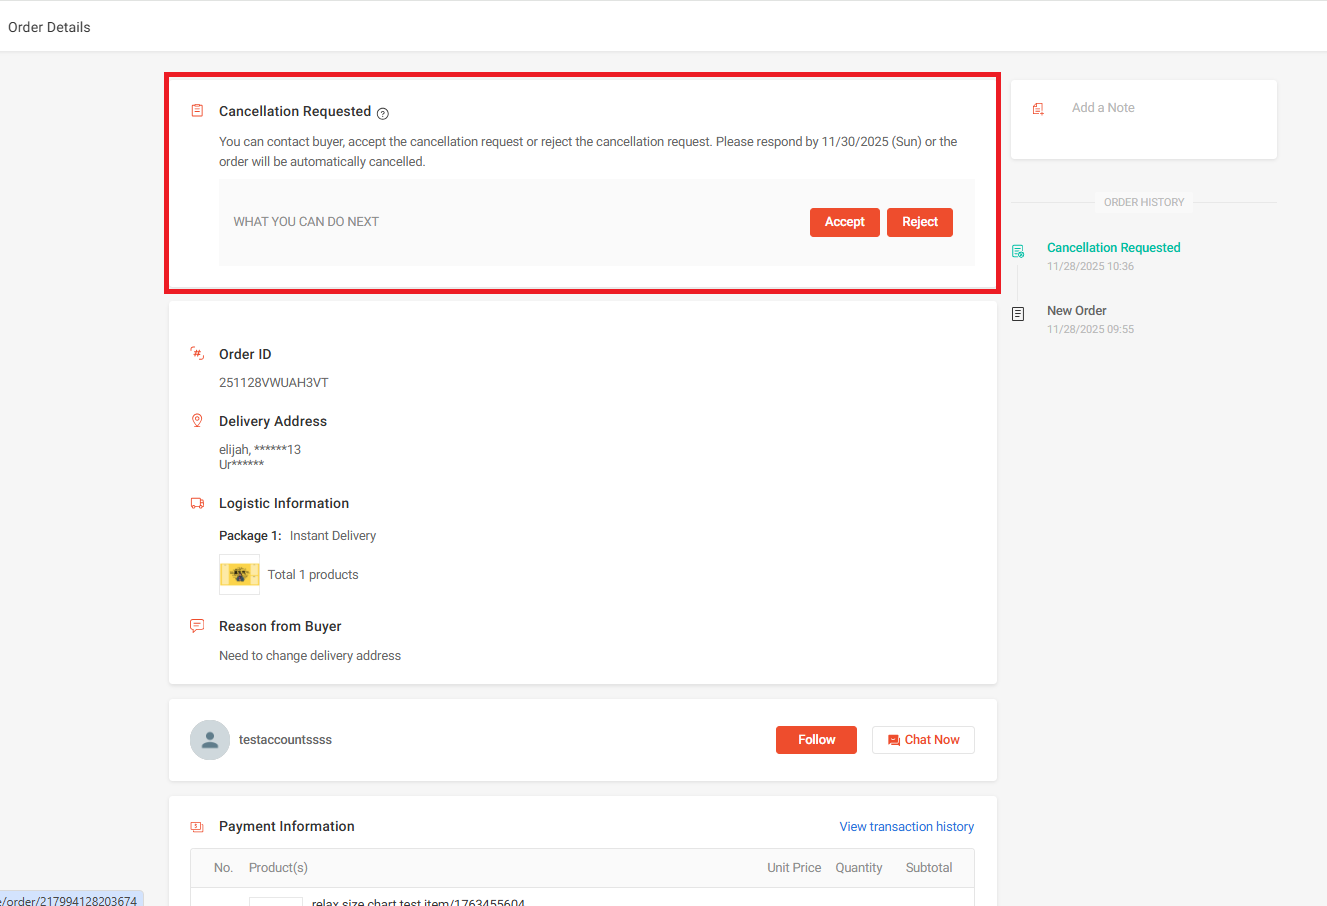Click the green Cancellation Requested history icon
The image size is (1327, 906).
pyautogui.click(x=1018, y=251)
